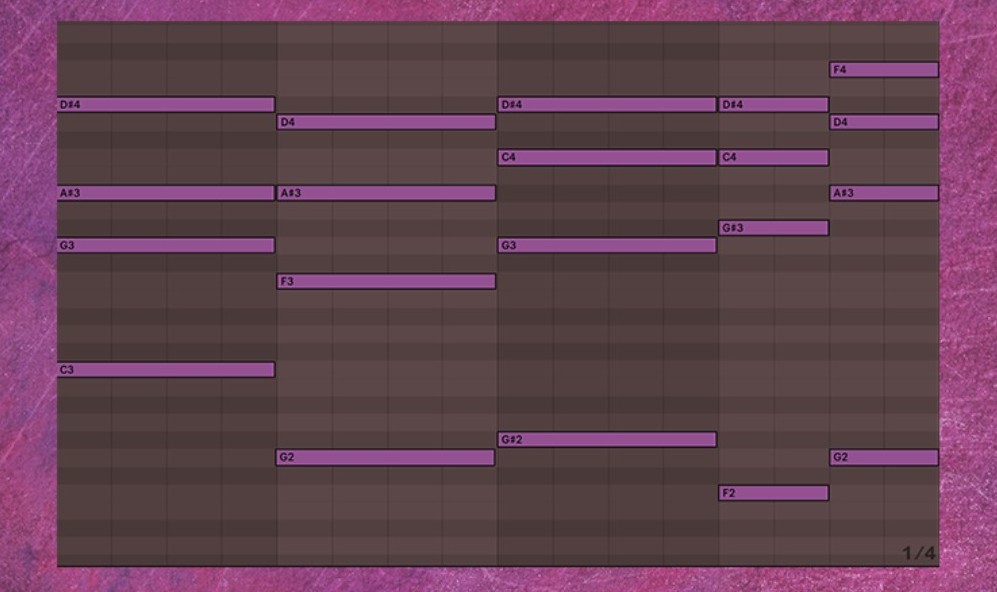Select the C3 note

pyautogui.click(x=166, y=369)
